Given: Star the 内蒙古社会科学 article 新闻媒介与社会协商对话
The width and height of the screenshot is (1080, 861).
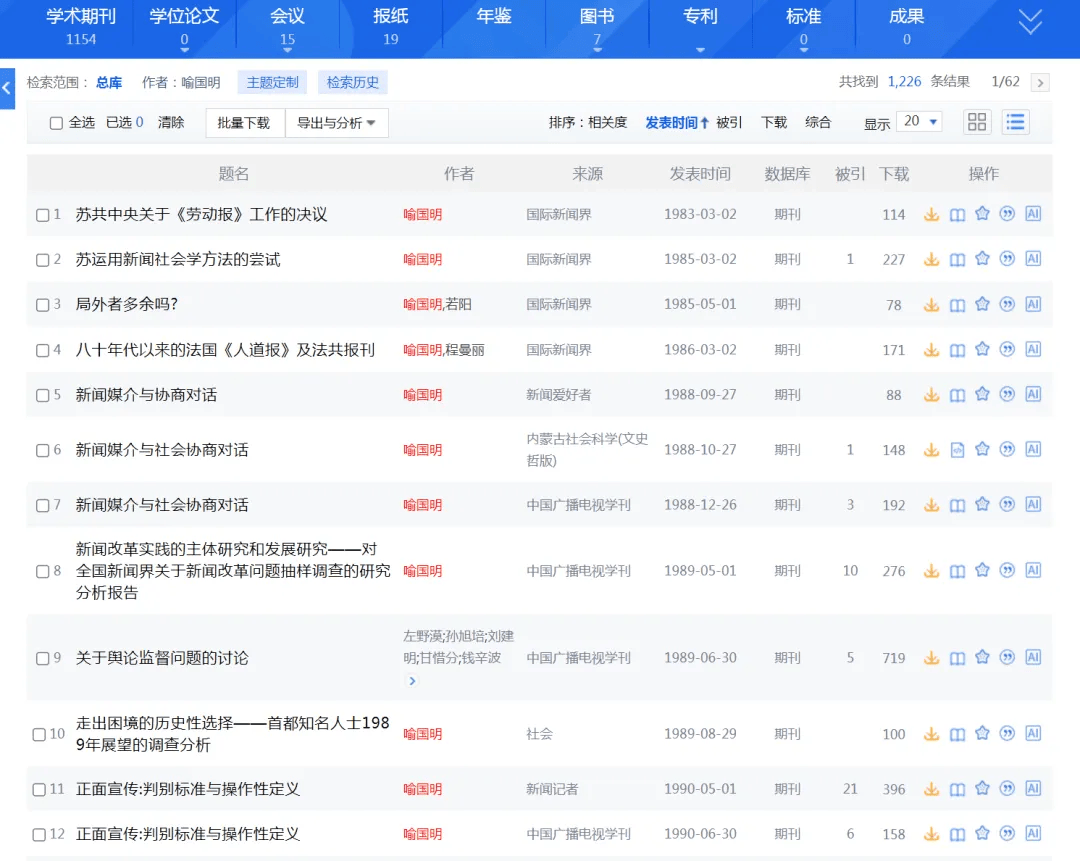Looking at the screenshot, I should pyautogui.click(x=982, y=450).
